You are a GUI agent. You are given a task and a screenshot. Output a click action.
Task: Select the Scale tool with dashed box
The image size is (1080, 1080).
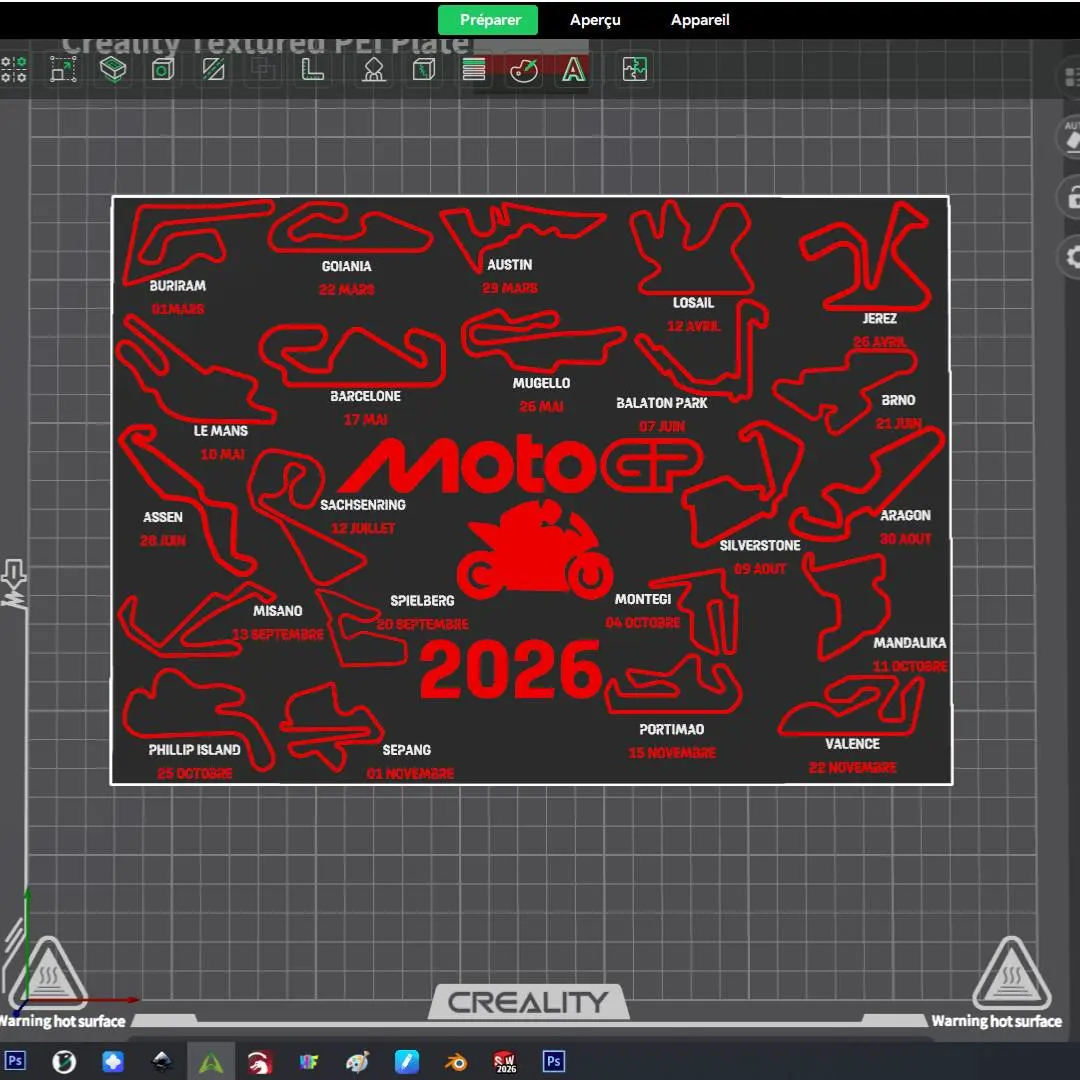click(x=63, y=70)
